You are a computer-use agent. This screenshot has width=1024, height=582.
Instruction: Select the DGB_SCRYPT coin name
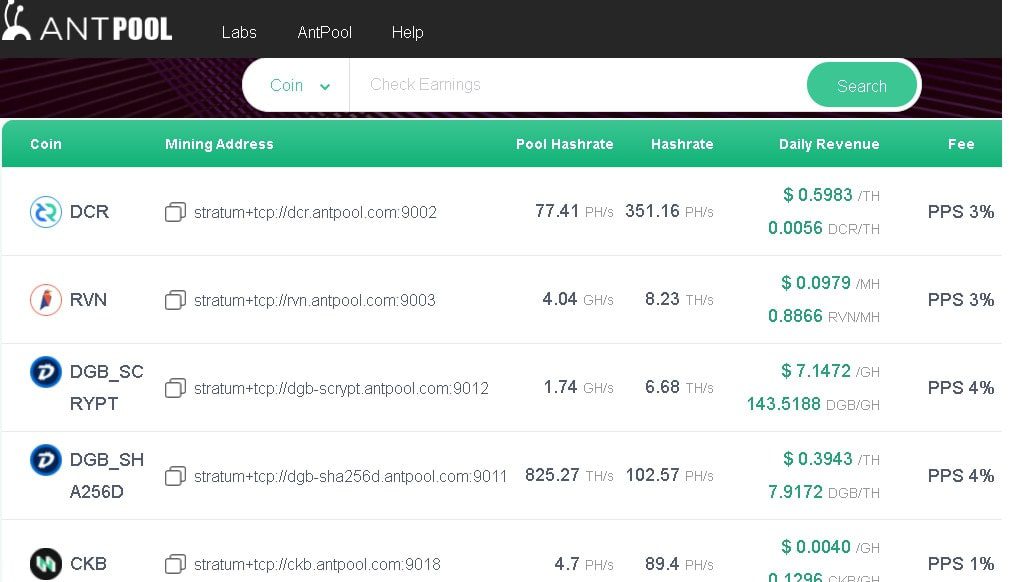tap(106, 387)
